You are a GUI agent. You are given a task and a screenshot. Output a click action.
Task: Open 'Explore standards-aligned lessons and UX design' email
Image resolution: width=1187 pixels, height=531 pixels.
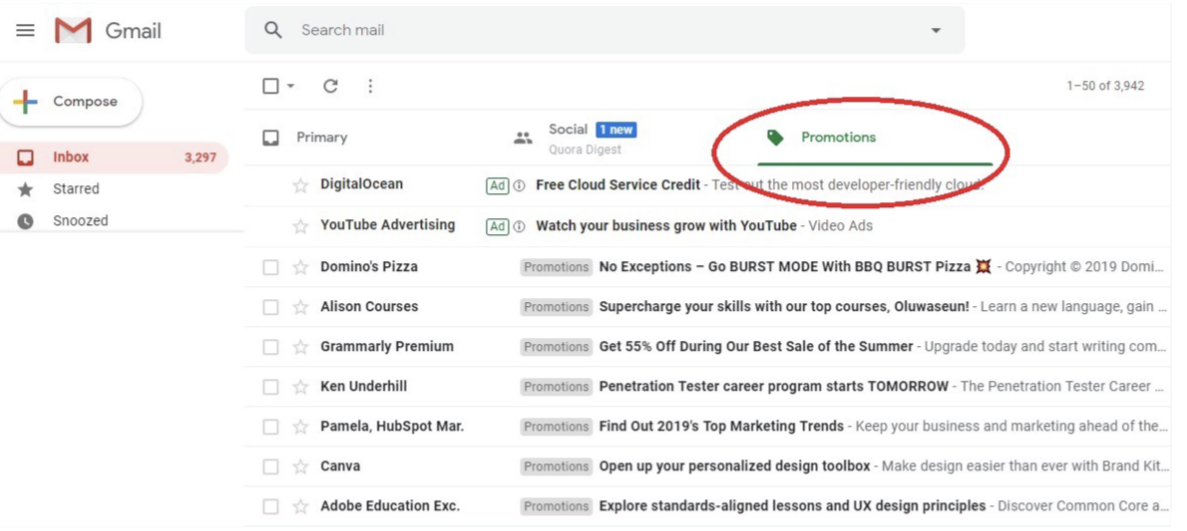(x=792, y=506)
